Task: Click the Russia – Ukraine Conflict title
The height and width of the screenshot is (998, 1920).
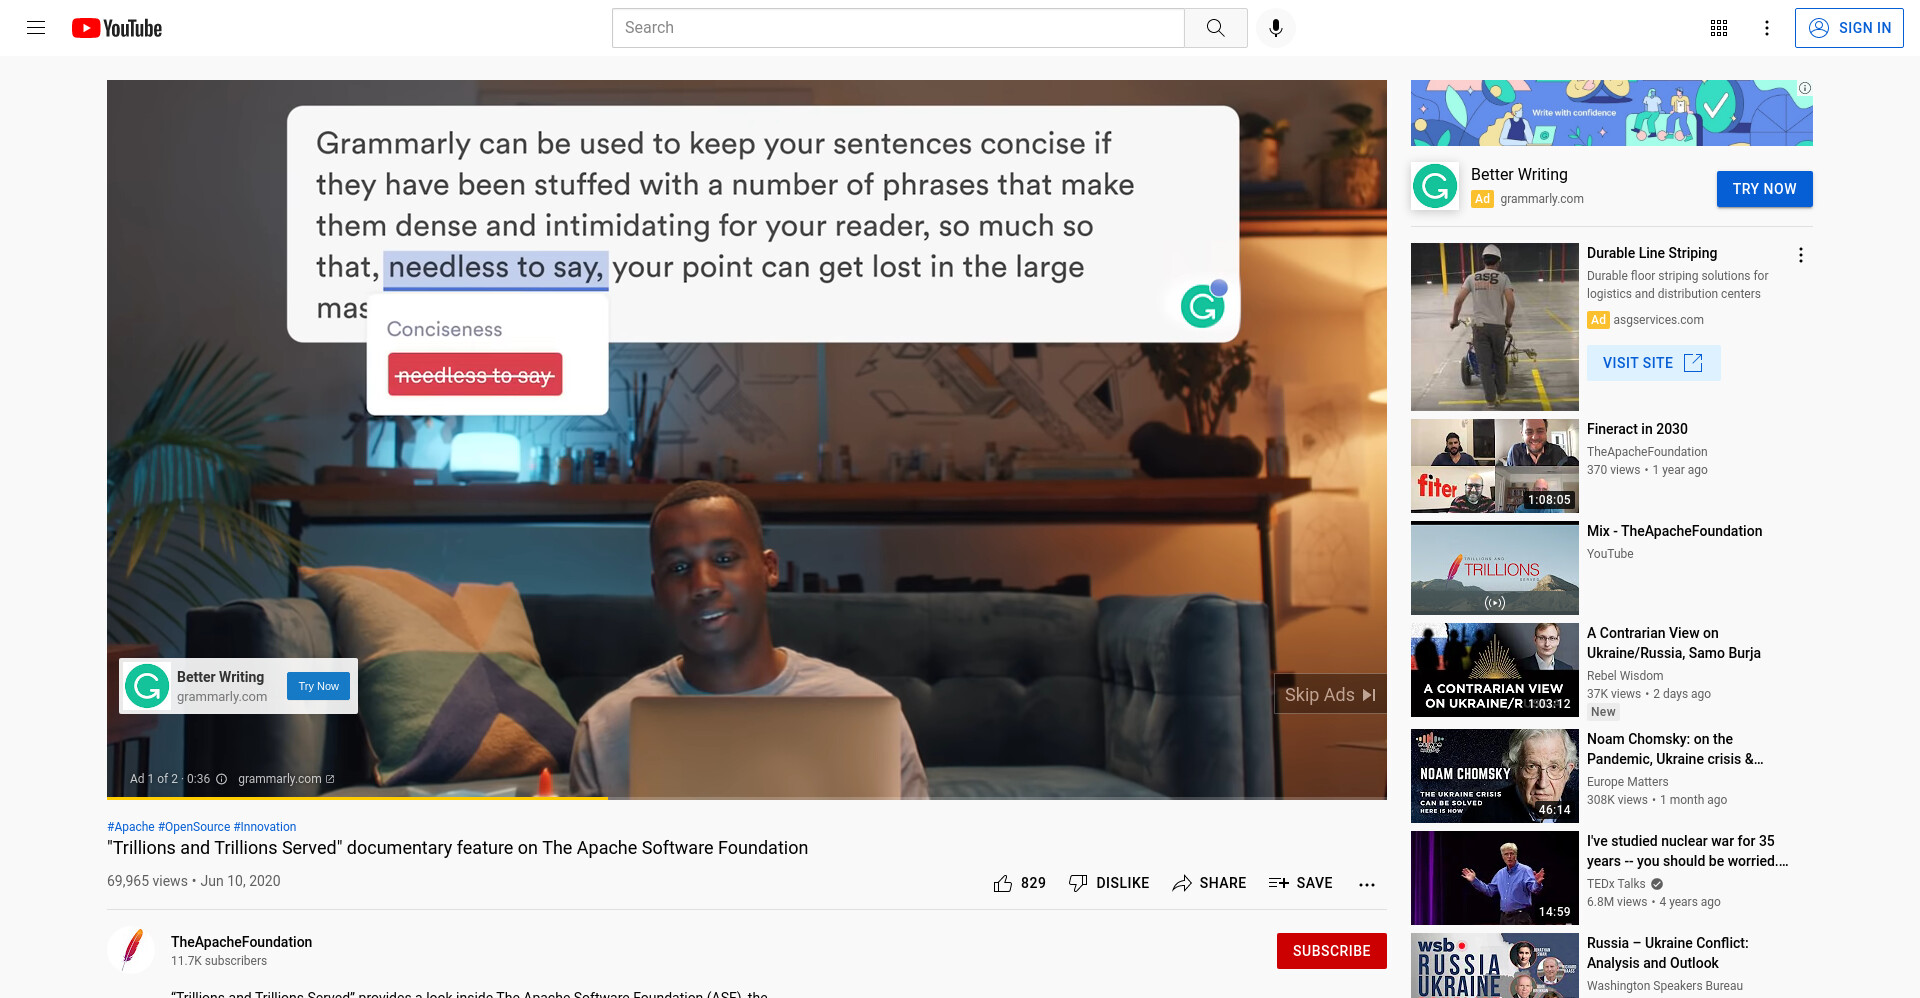Action: (1668, 953)
